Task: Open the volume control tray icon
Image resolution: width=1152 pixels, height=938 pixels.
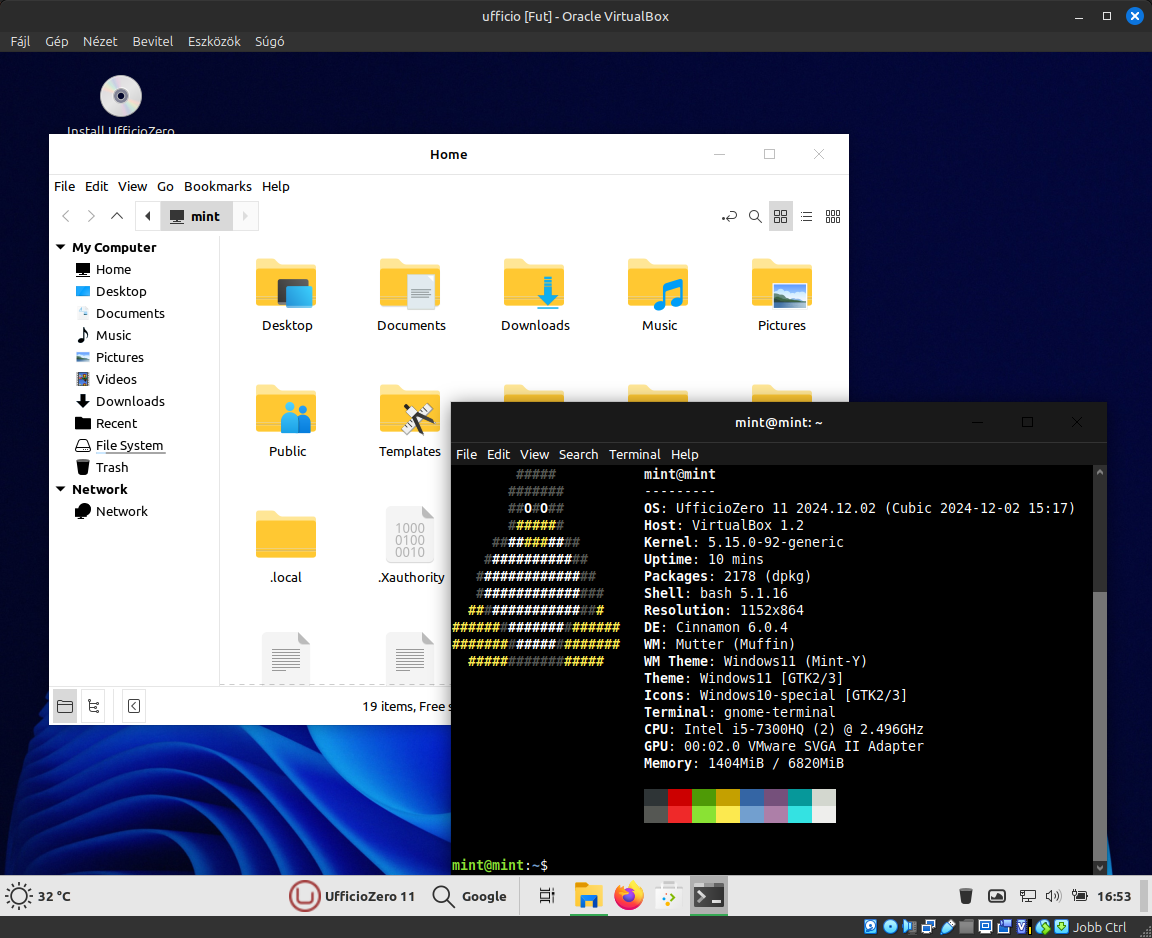Action: pos(1053,896)
